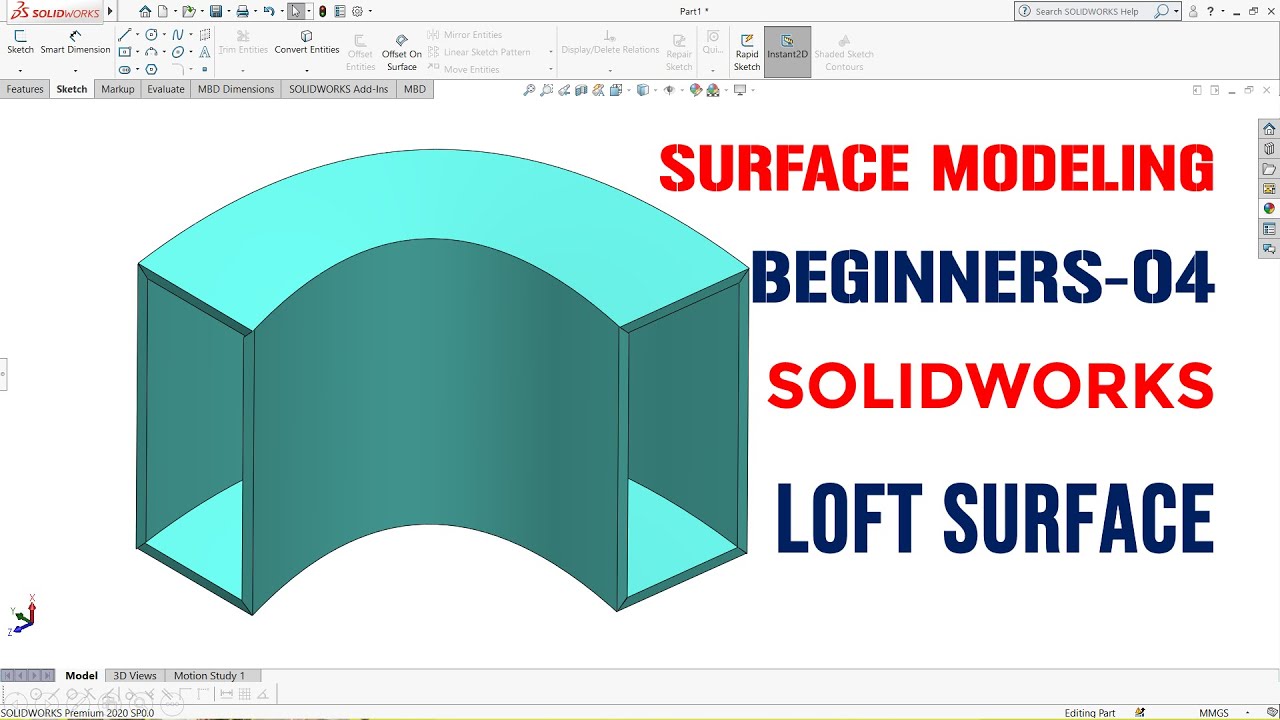Screen dimensions: 1280x720
Task: Select the Ellipse sketch tool
Action: point(177,52)
